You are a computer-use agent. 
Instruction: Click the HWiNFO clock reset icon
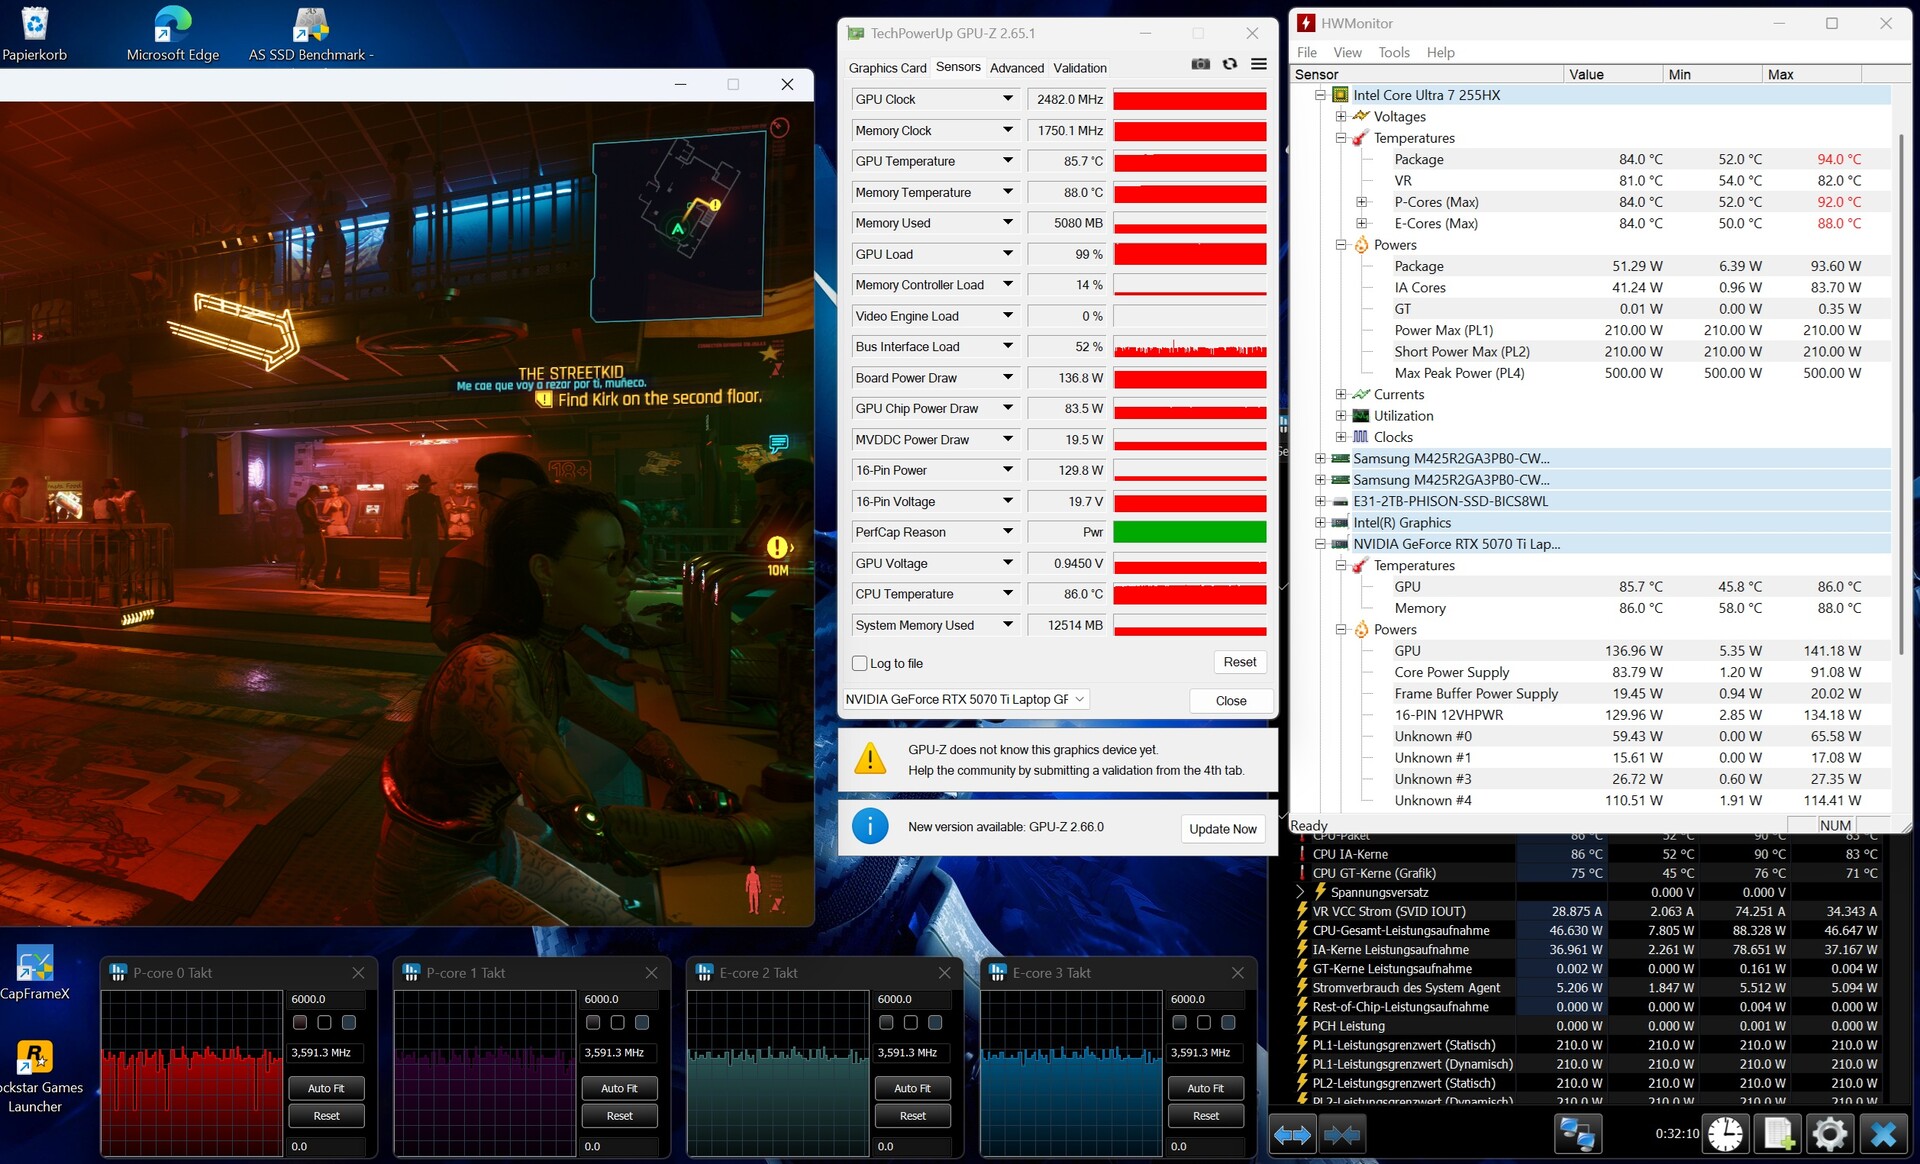tap(1725, 1134)
